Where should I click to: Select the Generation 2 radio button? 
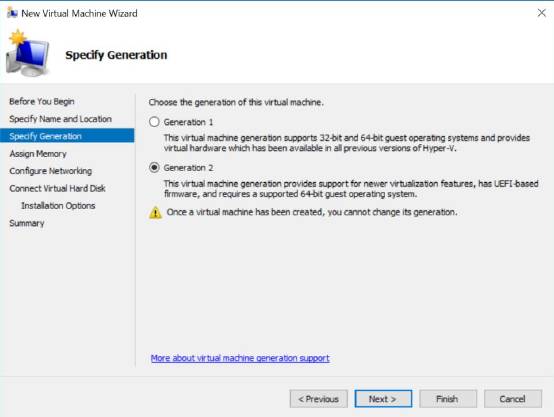coord(154,168)
